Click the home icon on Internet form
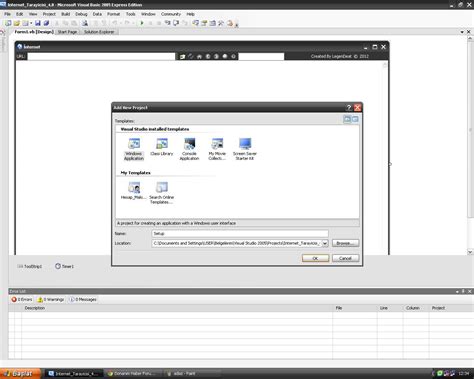 (x=199, y=57)
